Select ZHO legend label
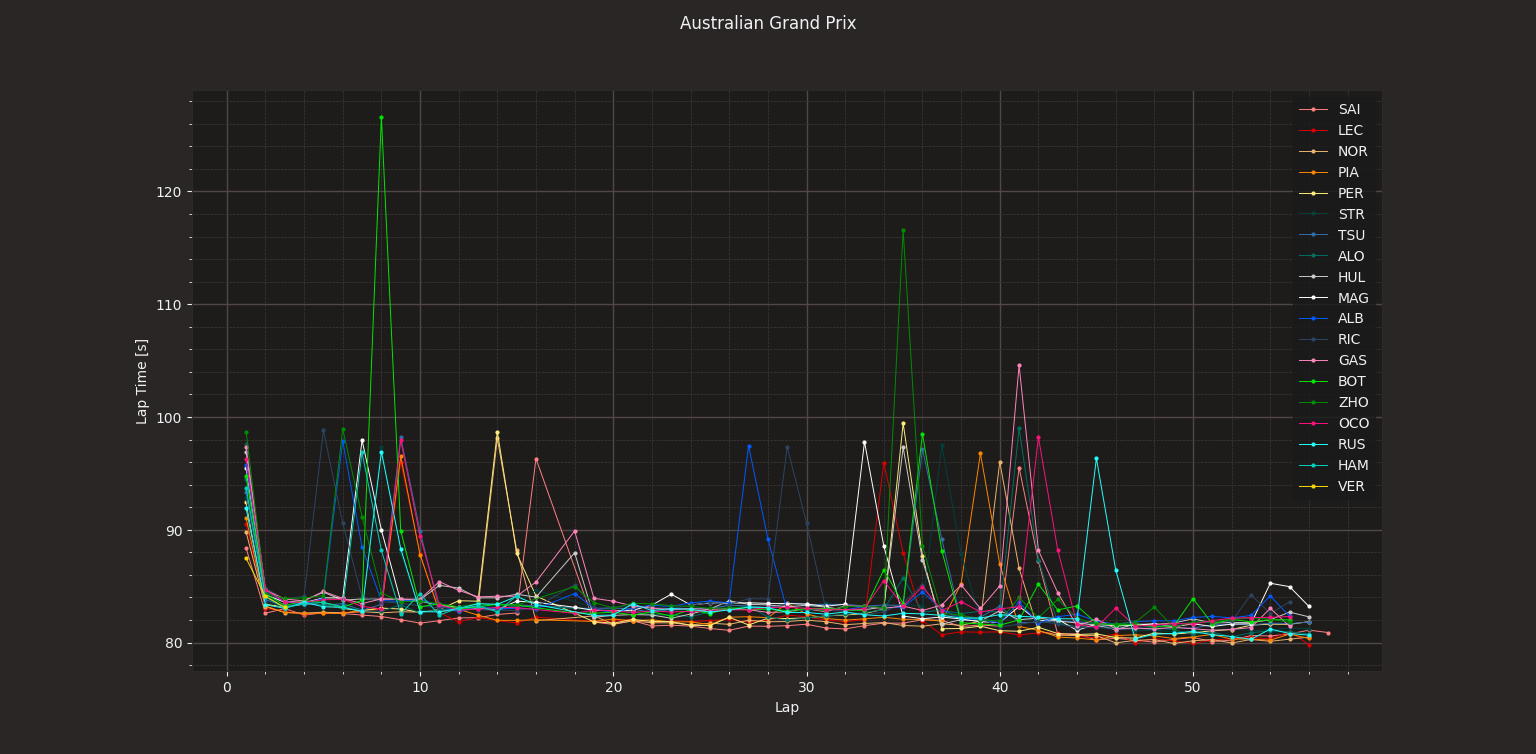The image size is (1536, 754). 1353,403
